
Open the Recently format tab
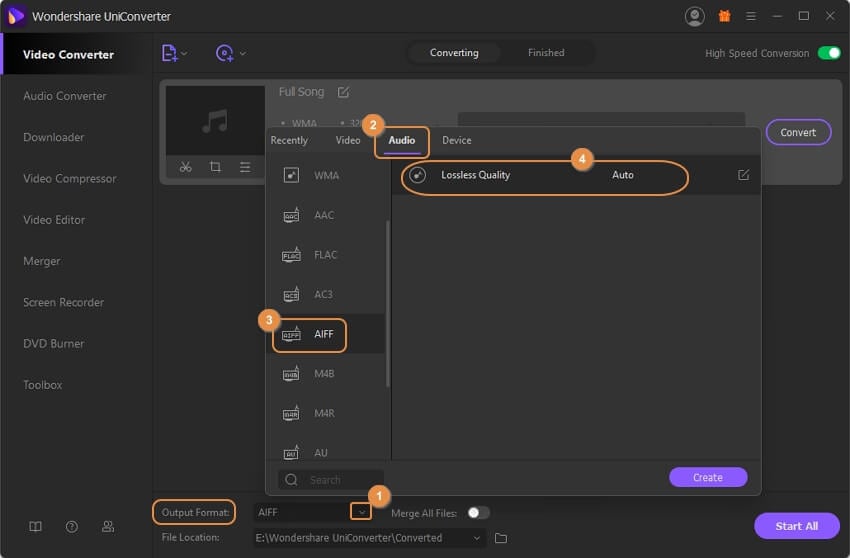coord(289,140)
